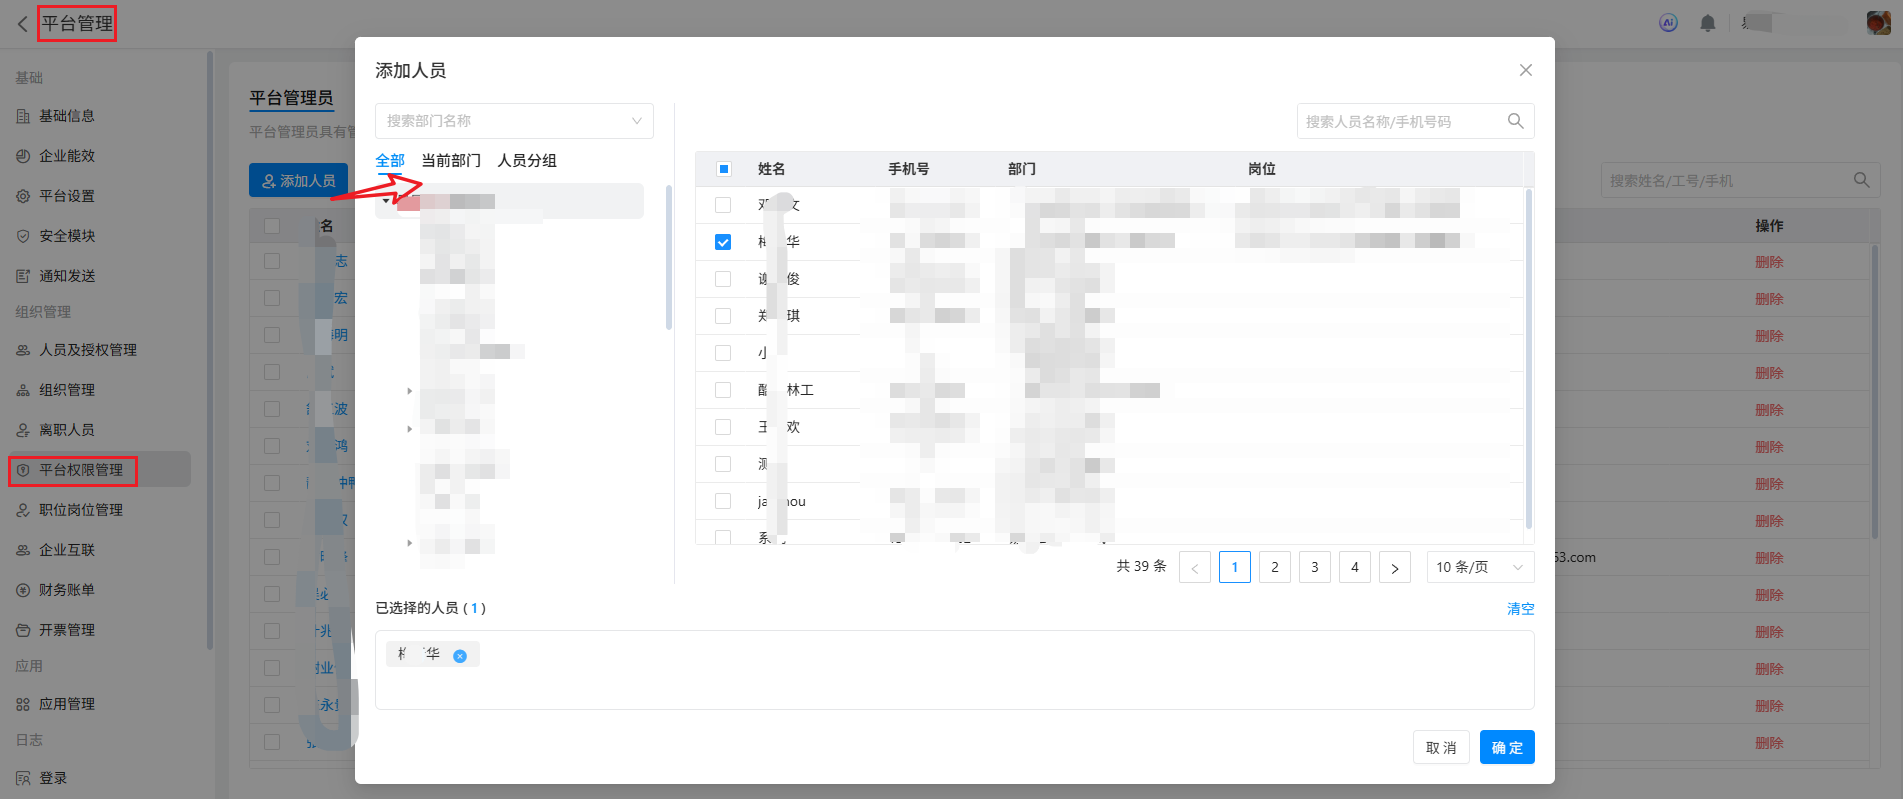Click the 清空 link to clear selection

click(1520, 609)
